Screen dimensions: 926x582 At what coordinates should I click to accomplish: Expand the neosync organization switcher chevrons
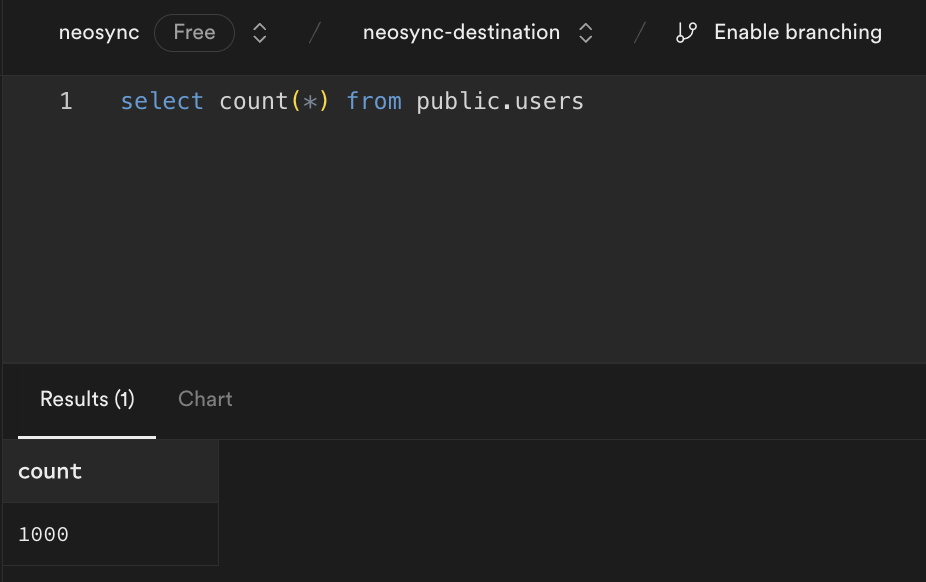coord(260,33)
